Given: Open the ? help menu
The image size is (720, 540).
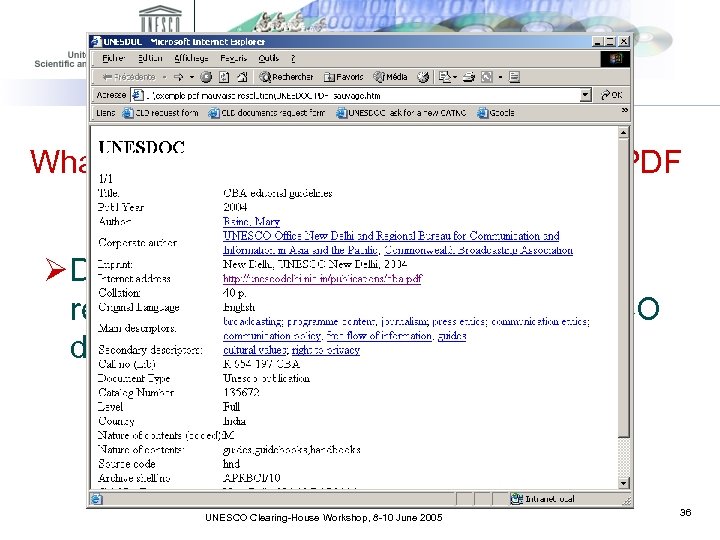Looking at the screenshot, I should pyautogui.click(x=293, y=58).
